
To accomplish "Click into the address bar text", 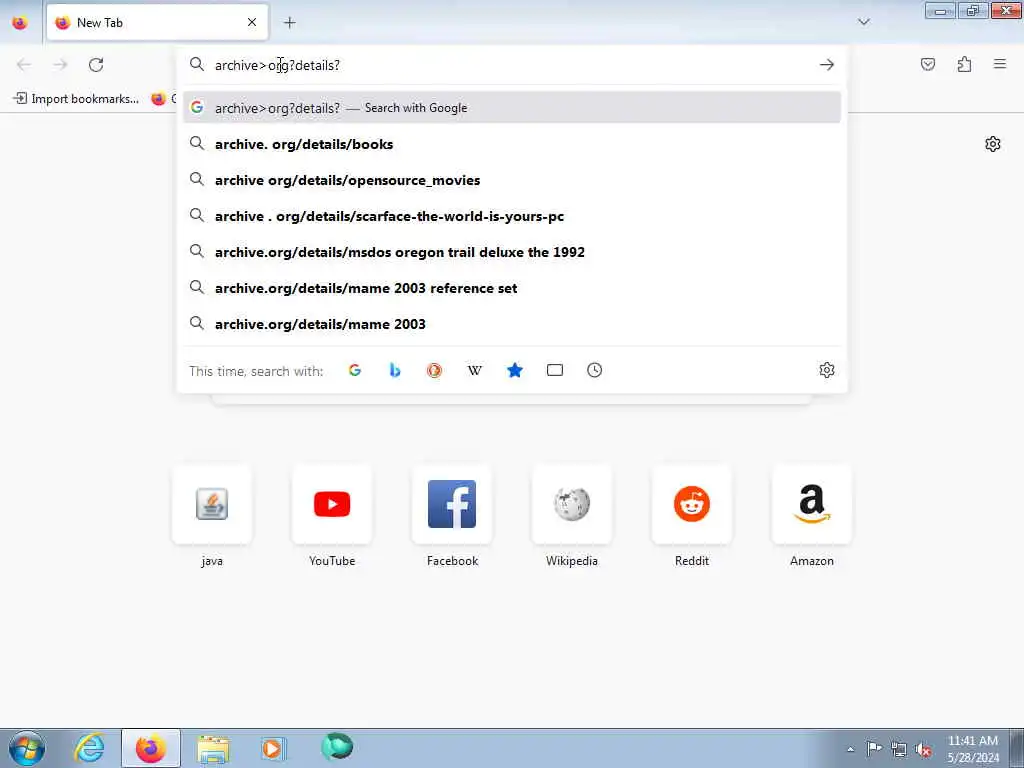I will pos(278,65).
